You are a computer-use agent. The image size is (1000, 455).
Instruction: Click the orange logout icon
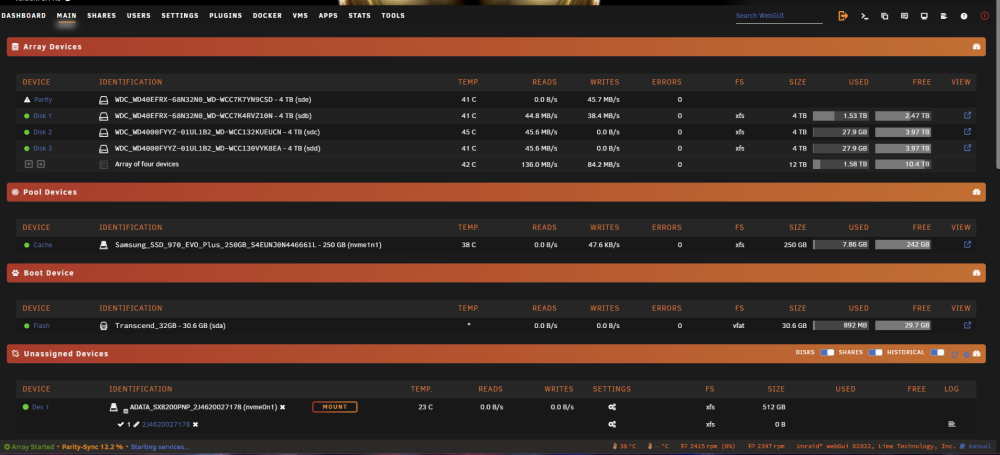[x=843, y=16]
